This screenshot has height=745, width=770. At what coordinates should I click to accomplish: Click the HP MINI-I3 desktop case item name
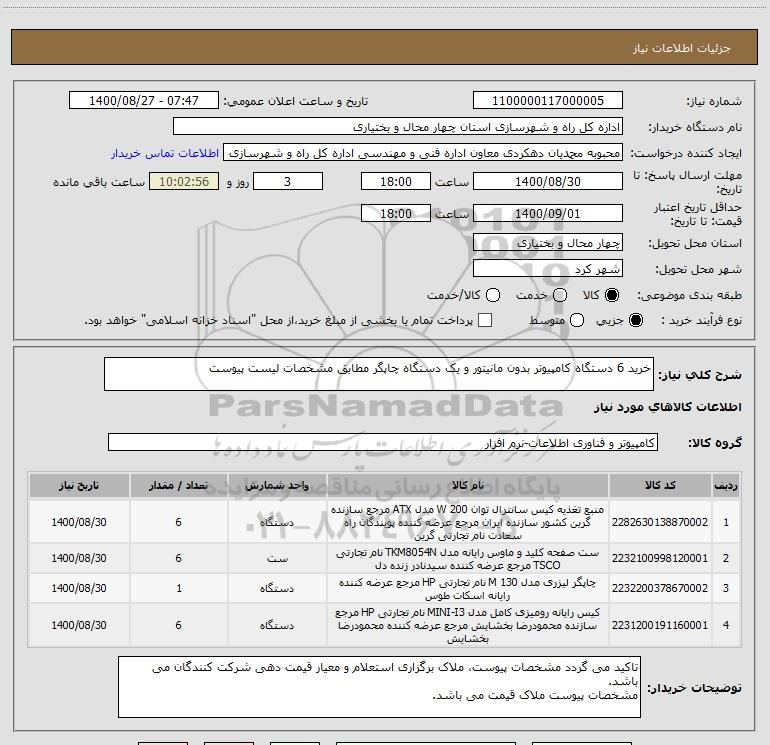[468, 625]
